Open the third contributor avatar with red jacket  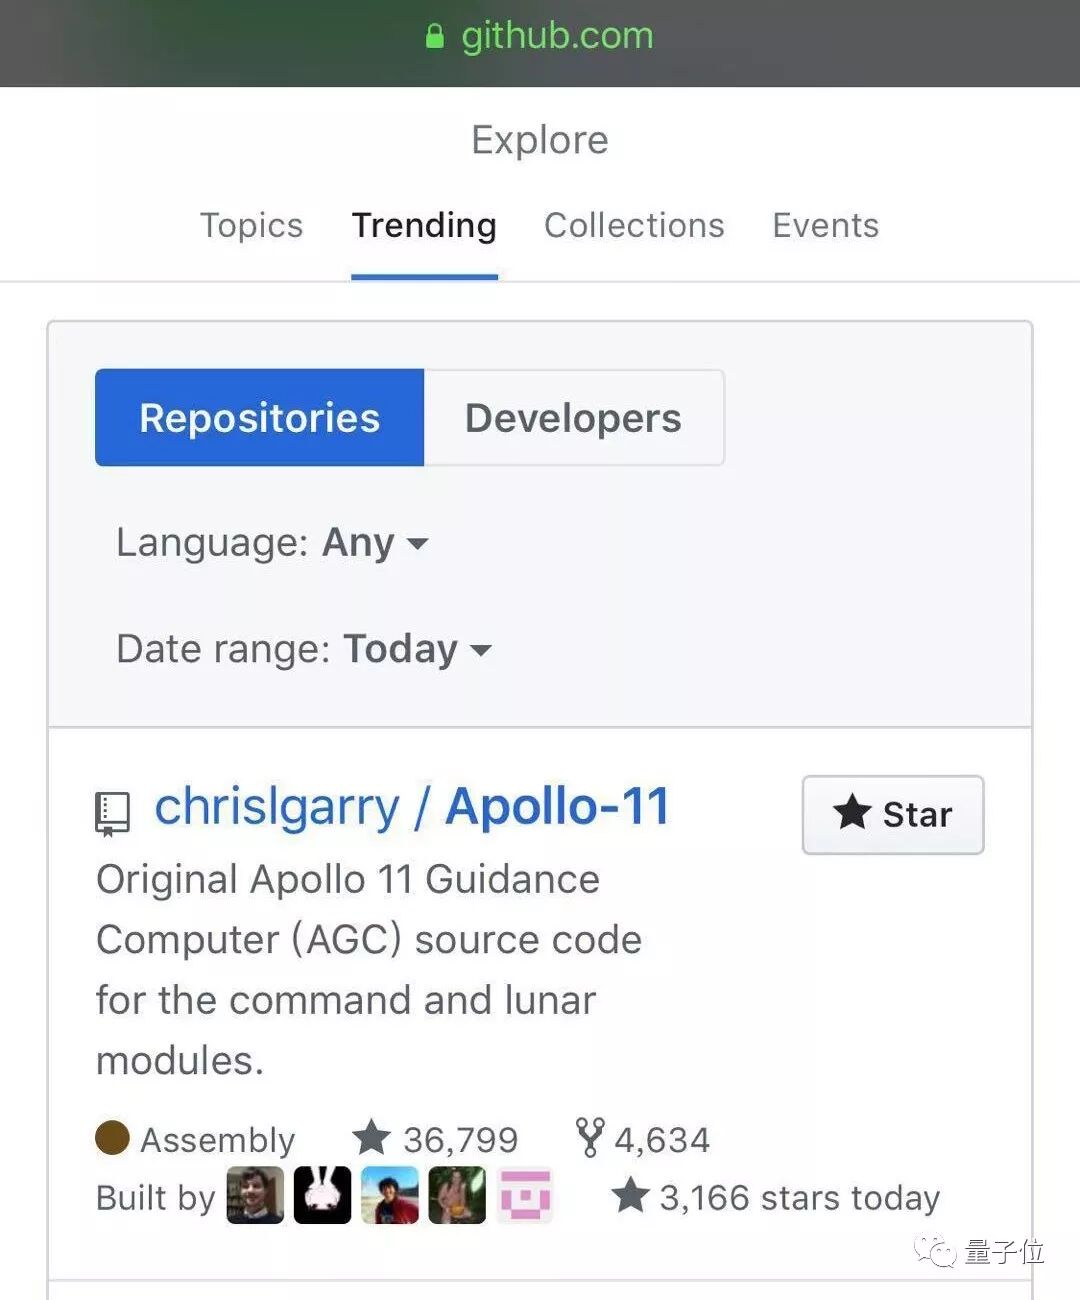click(x=390, y=1195)
